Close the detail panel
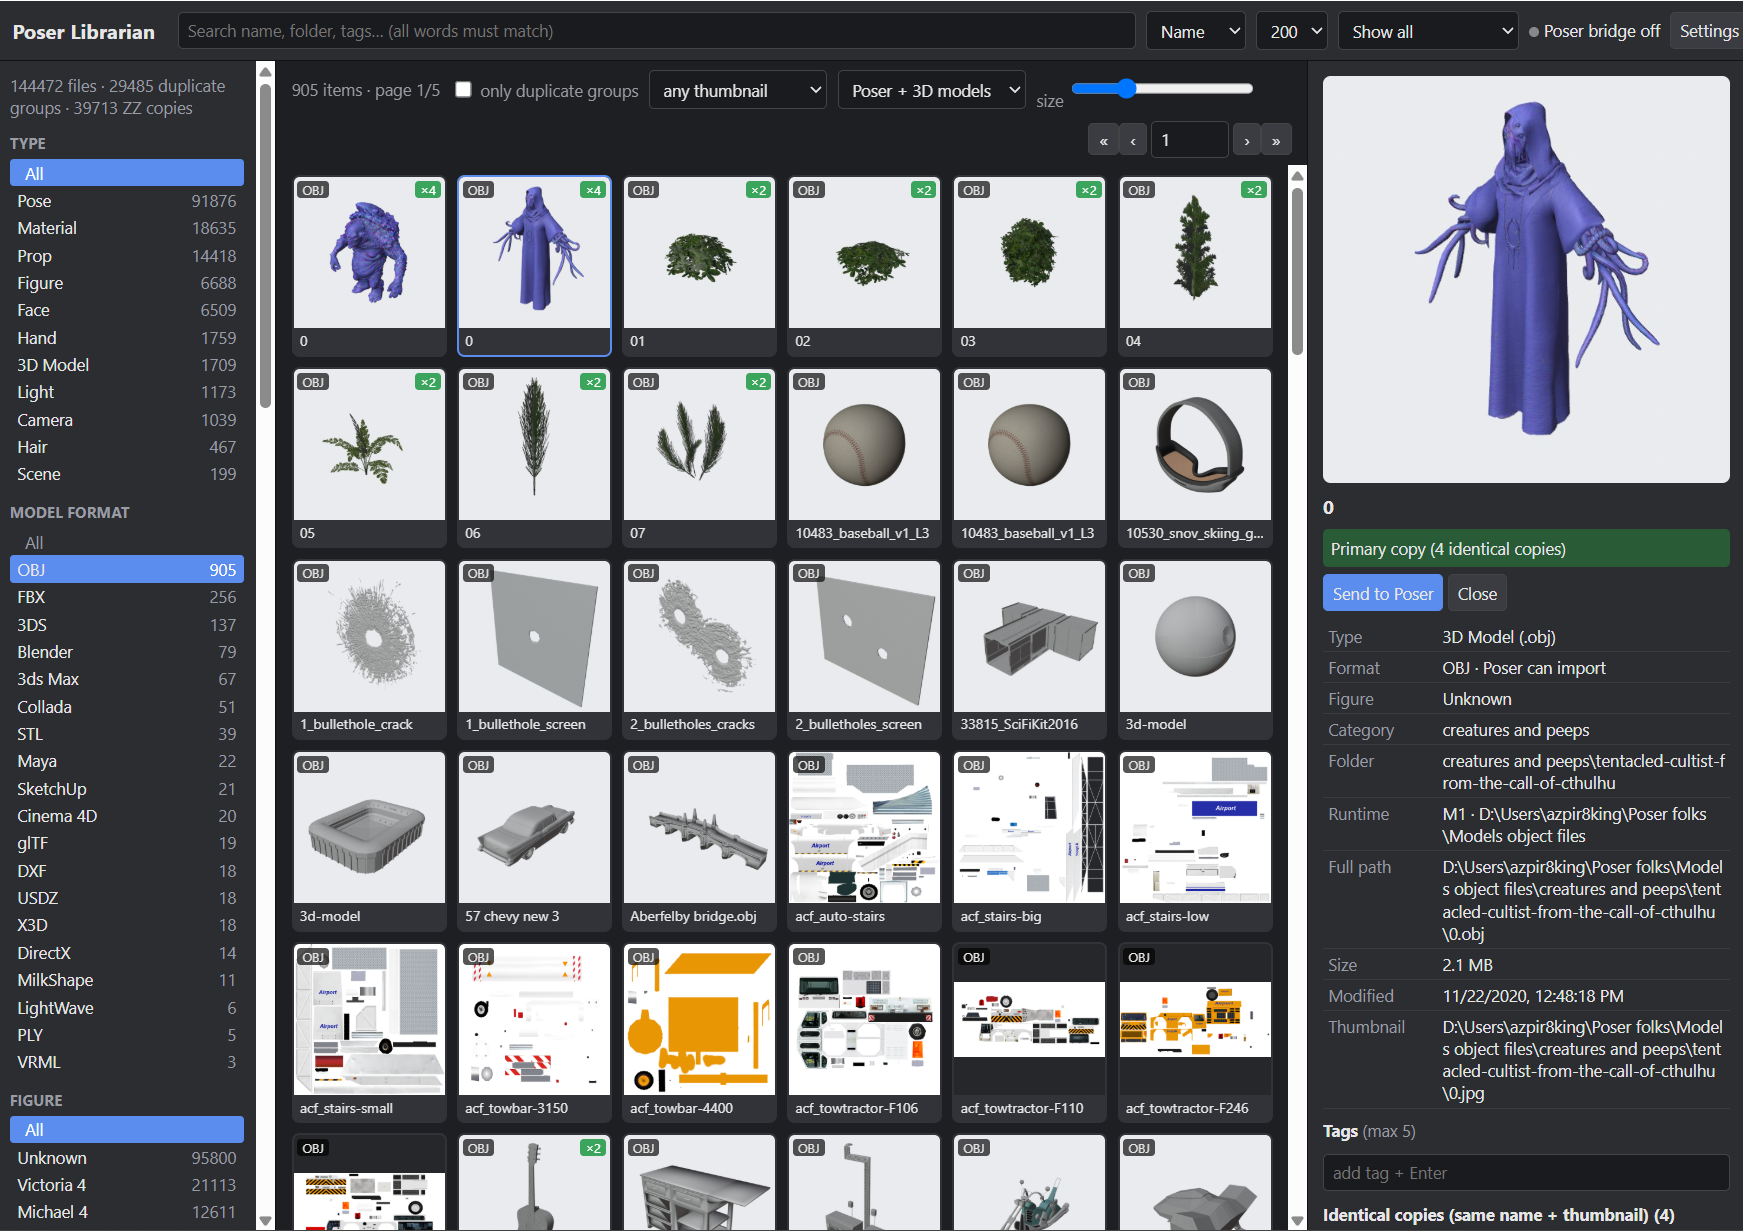 1477,593
